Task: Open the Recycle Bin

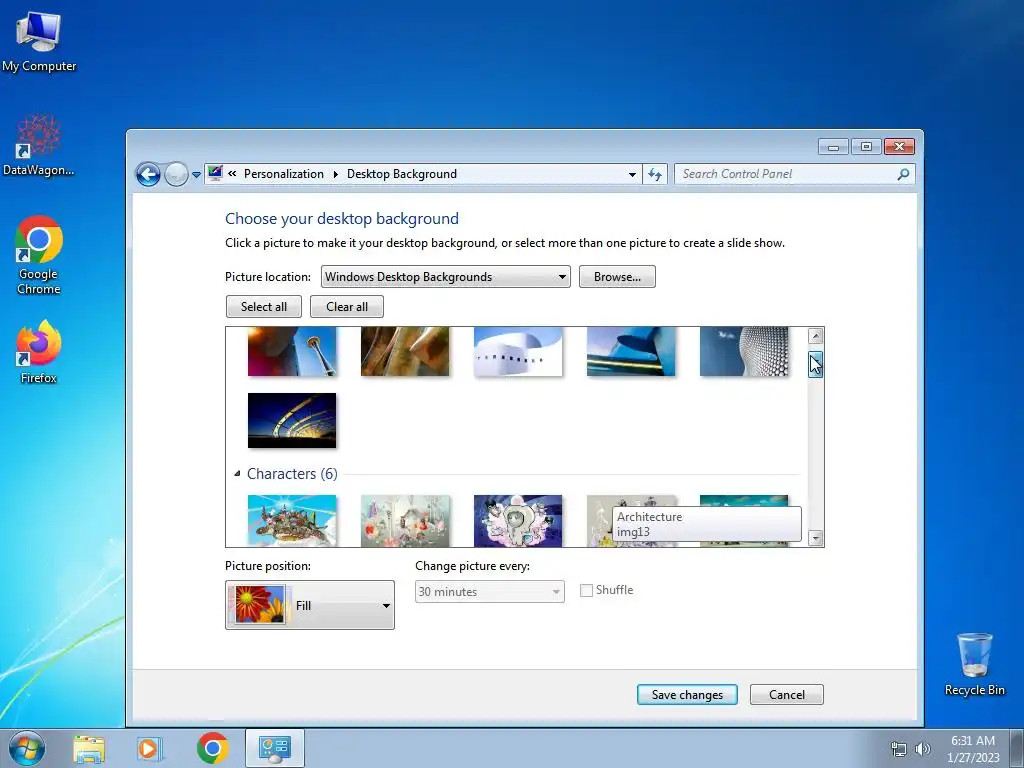Action: [974, 664]
